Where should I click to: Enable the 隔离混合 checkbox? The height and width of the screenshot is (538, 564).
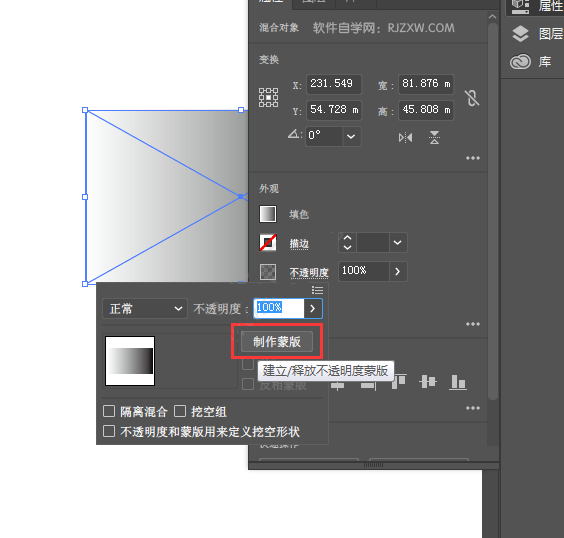[x=109, y=411]
